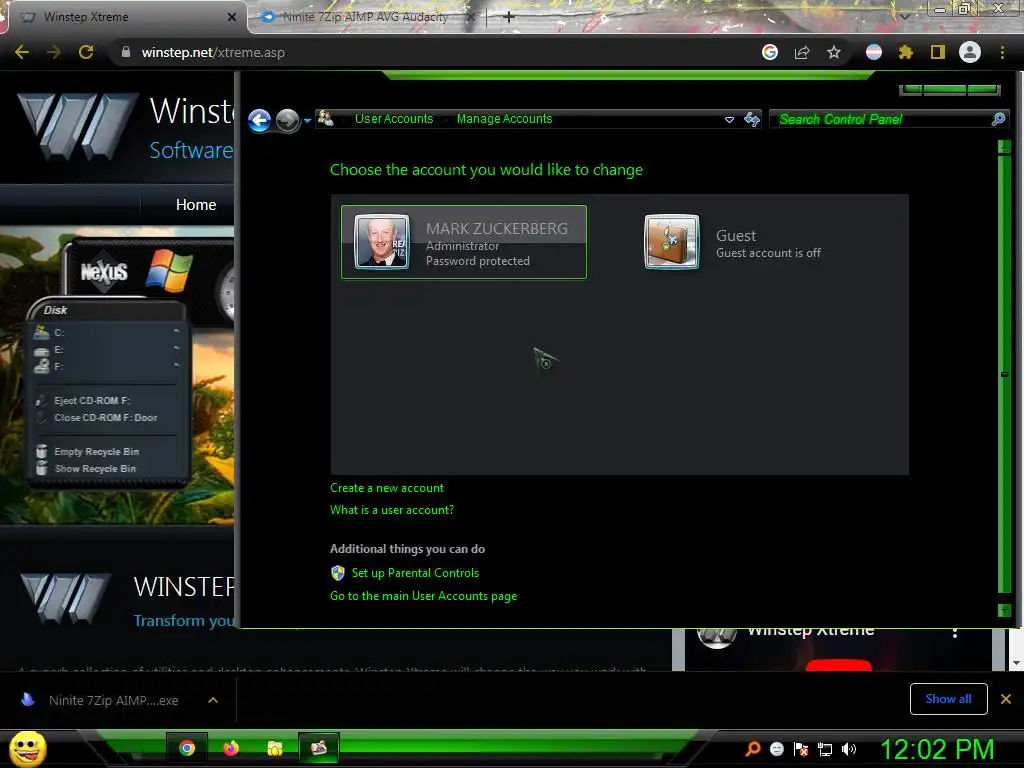Open File Explorer folder on taskbar
The width and height of the screenshot is (1024, 768).
(275, 748)
